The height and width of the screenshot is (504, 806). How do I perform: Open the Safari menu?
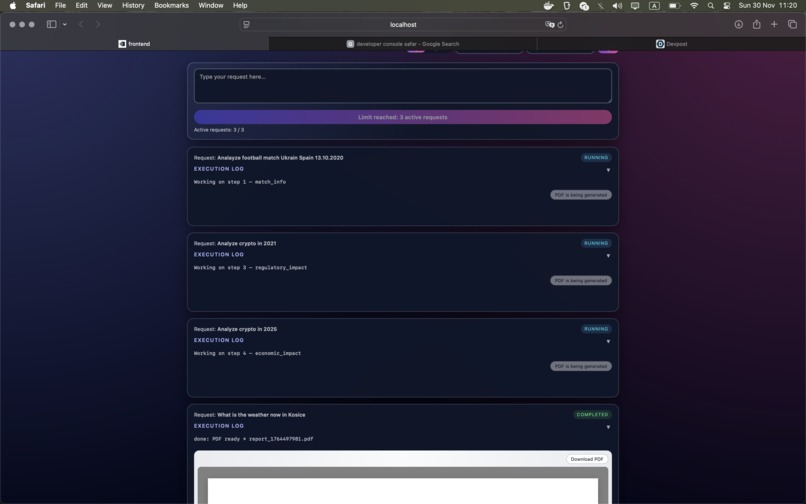tap(35, 6)
